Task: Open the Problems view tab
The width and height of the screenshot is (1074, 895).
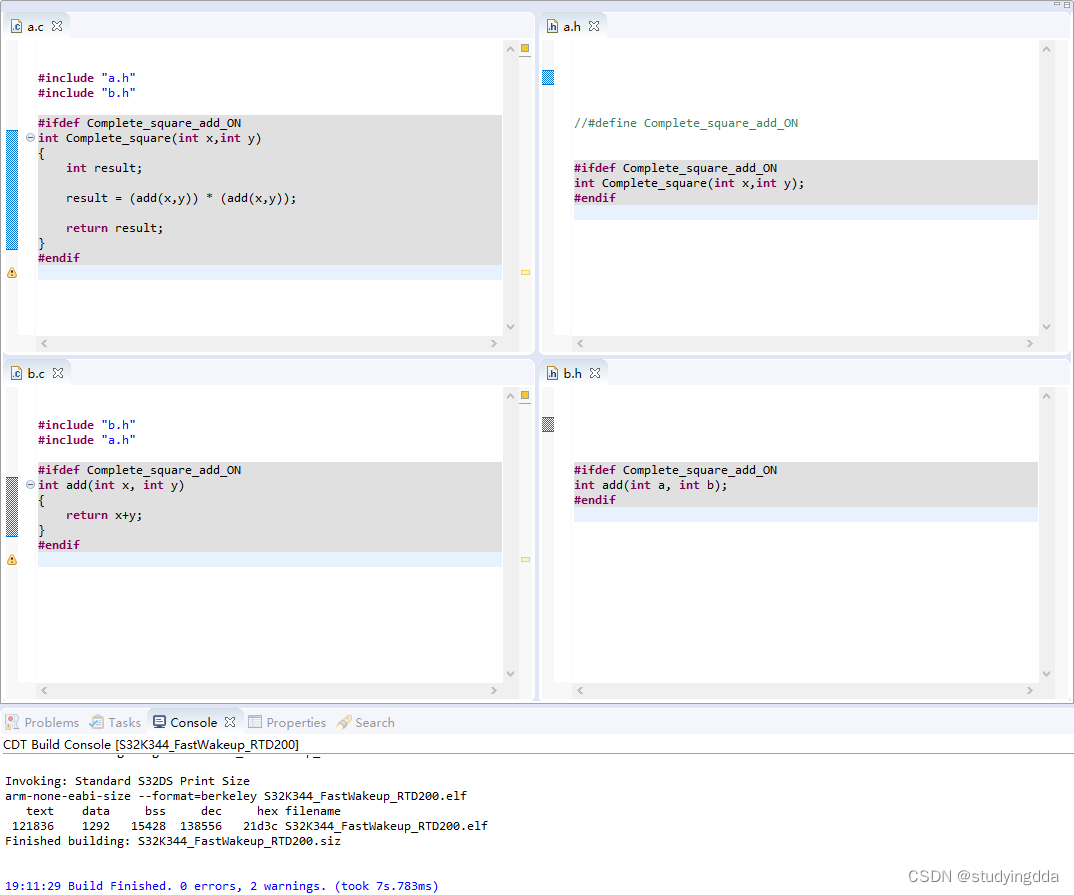Action: point(42,722)
